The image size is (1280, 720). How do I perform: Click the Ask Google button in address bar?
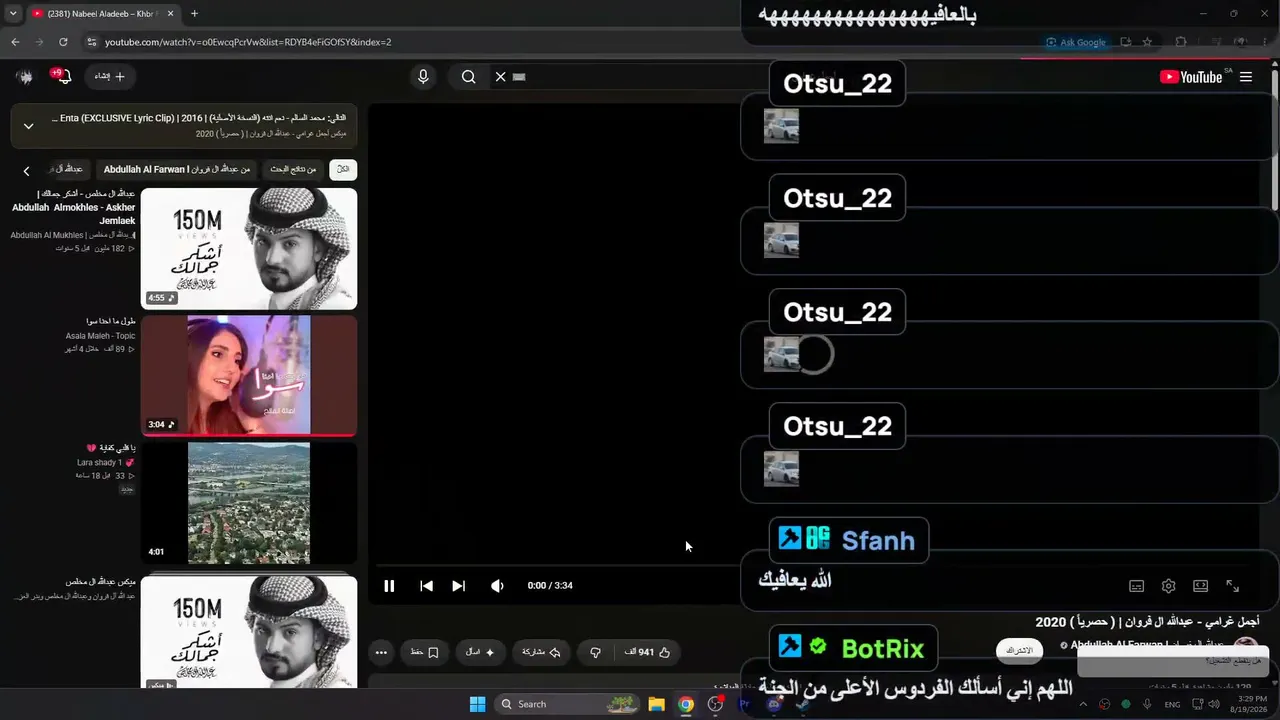coord(1076,42)
